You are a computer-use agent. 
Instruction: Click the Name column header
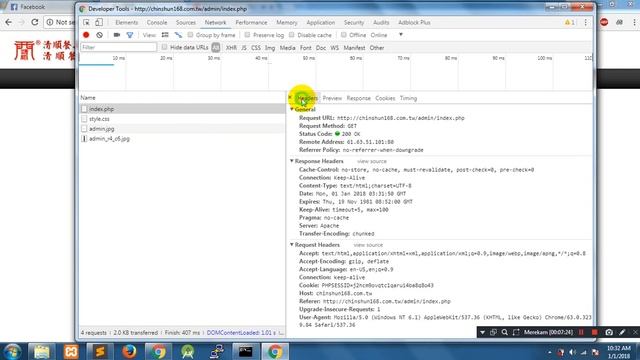tap(182, 98)
